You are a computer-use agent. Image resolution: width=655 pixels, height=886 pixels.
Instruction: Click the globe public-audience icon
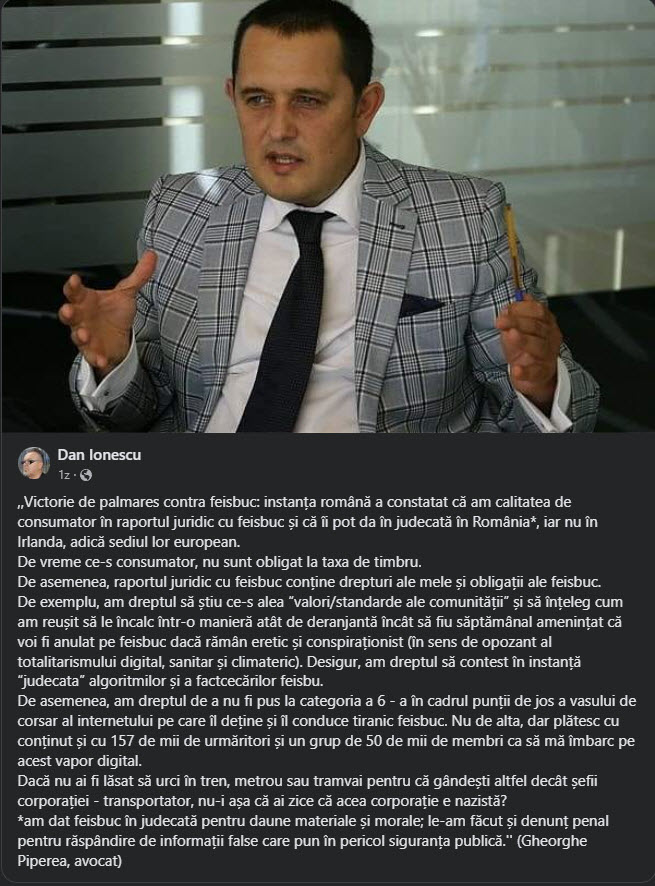tap(86, 475)
